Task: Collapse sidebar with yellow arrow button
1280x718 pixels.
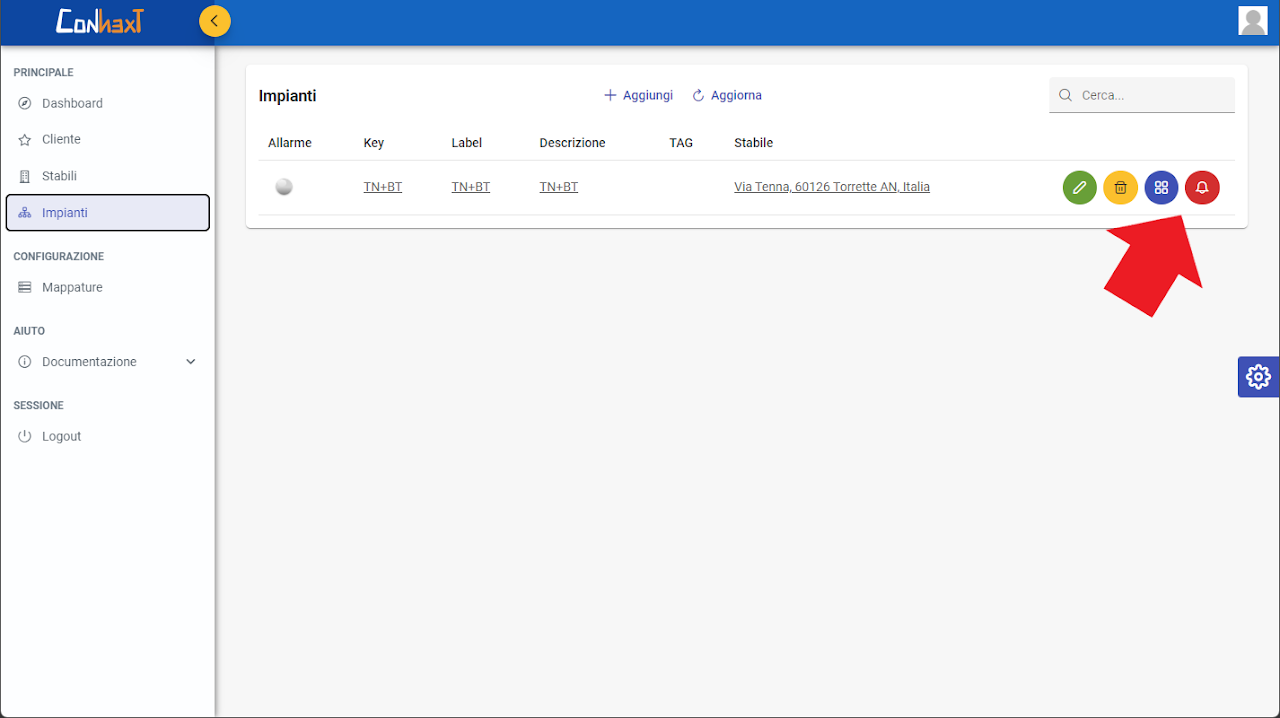Action: pyautogui.click(x=214, y=21)
